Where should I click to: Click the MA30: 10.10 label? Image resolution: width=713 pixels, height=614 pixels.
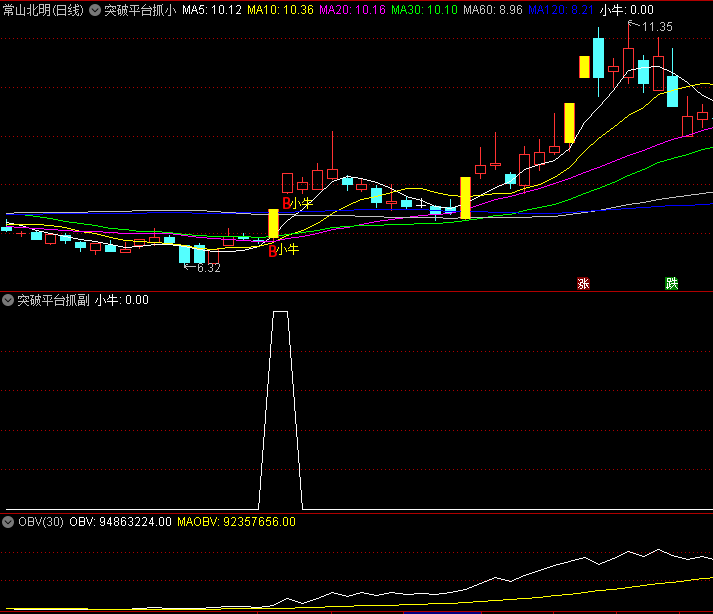(x=424, y=10)
